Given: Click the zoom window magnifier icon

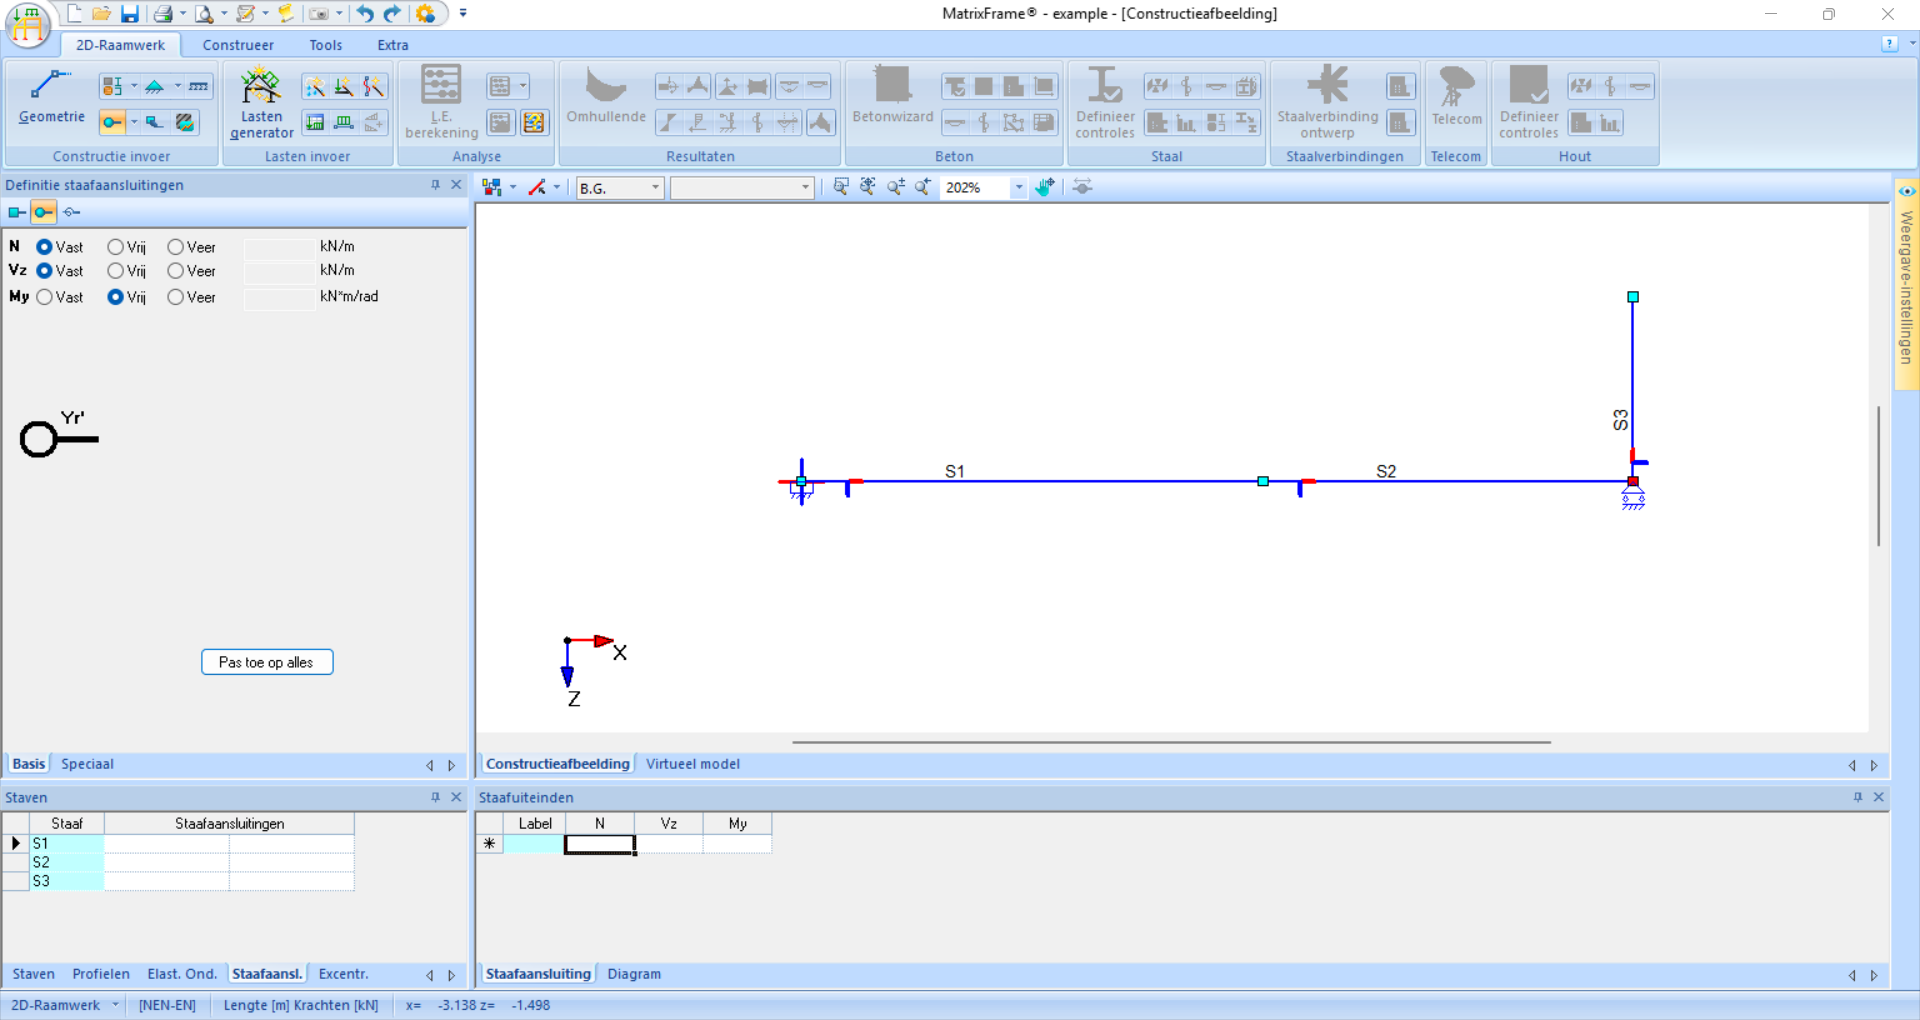Looking at the screenshot, I should [841, 187].
